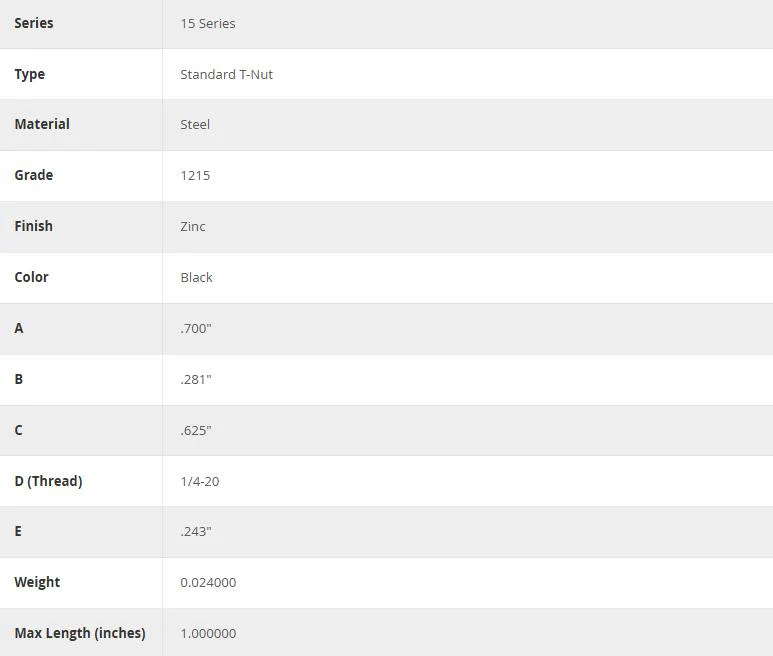Click the 'Standard T-Nut' type value

point(226,74)
